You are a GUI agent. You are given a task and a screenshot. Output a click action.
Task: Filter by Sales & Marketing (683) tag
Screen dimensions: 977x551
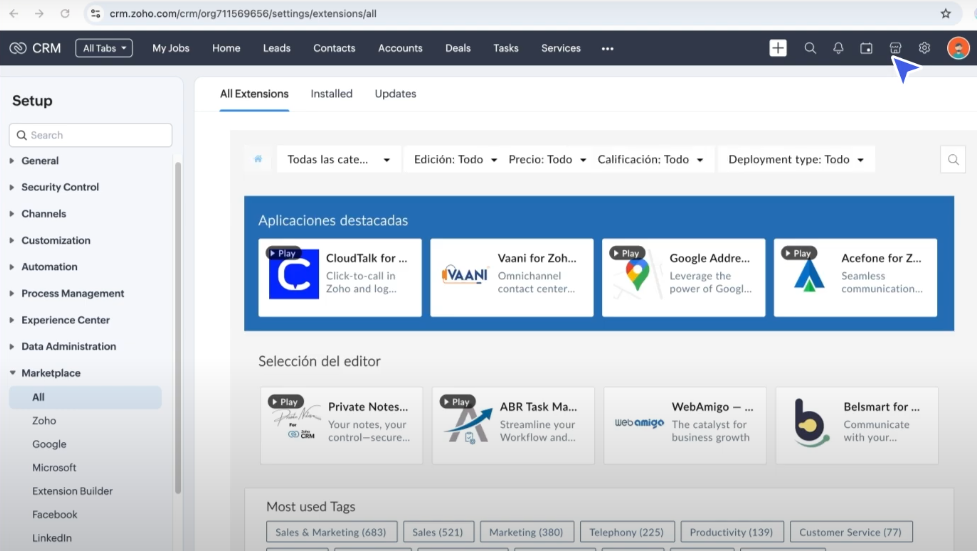(331, 532)
